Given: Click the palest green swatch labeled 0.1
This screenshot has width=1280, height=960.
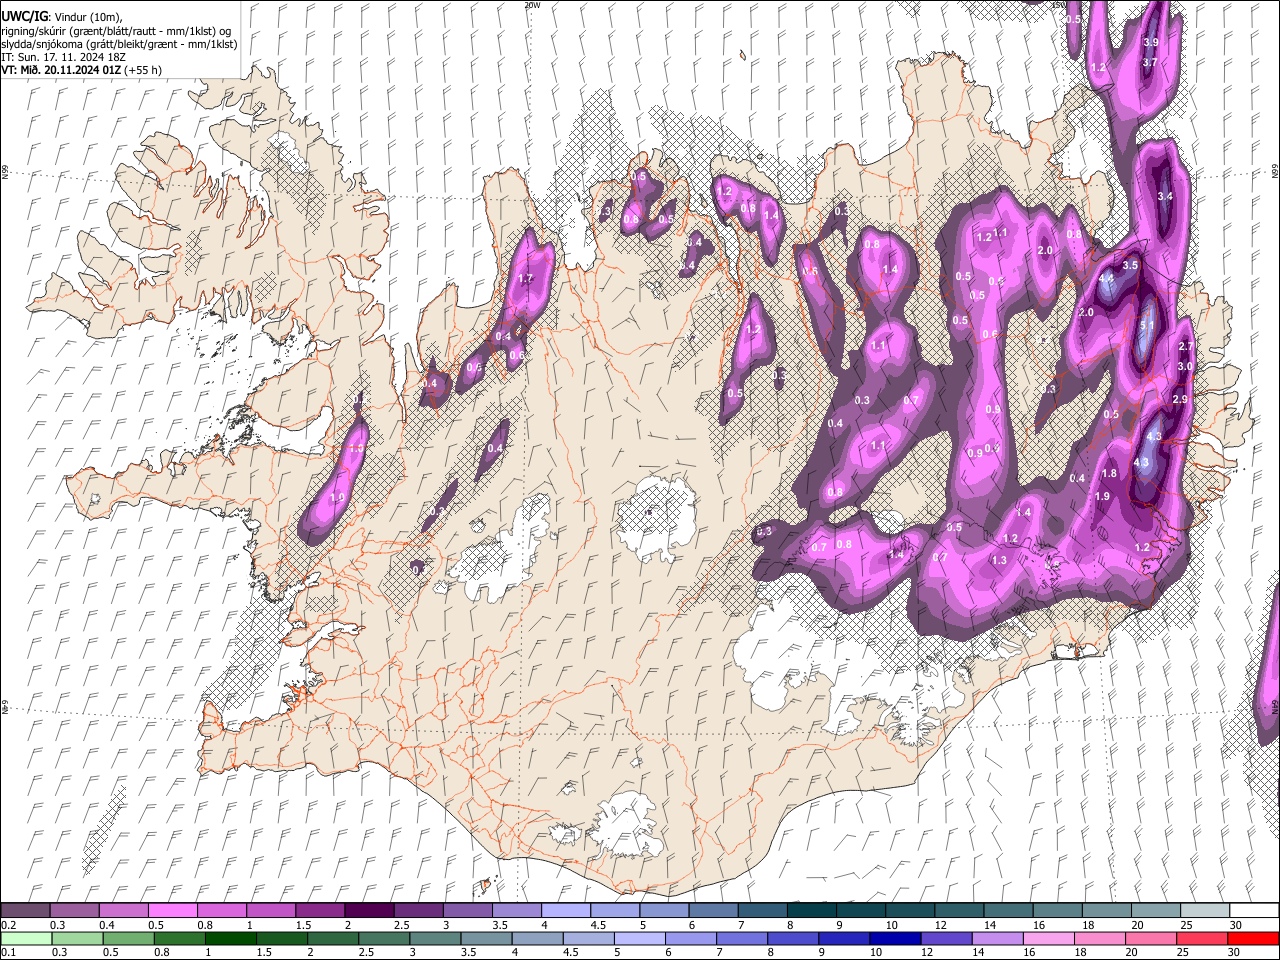Looking at the screenshot, I should tap(27, 939).
